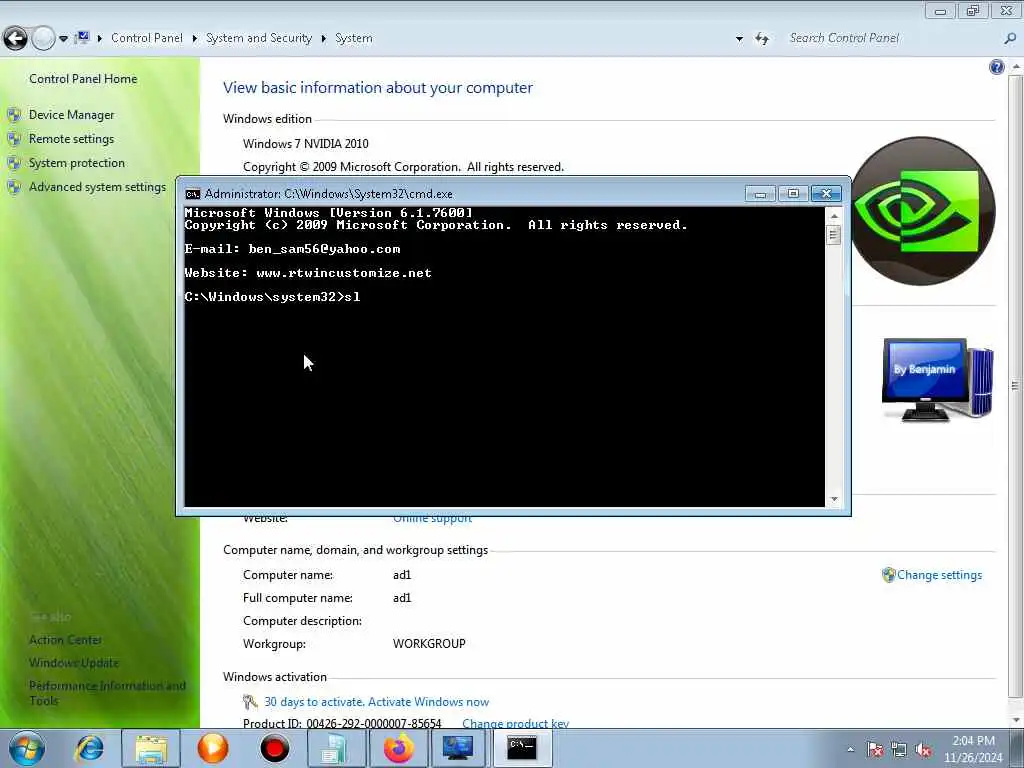
Task: Show hidden tray icons arrow
Action: click(850, 750)
